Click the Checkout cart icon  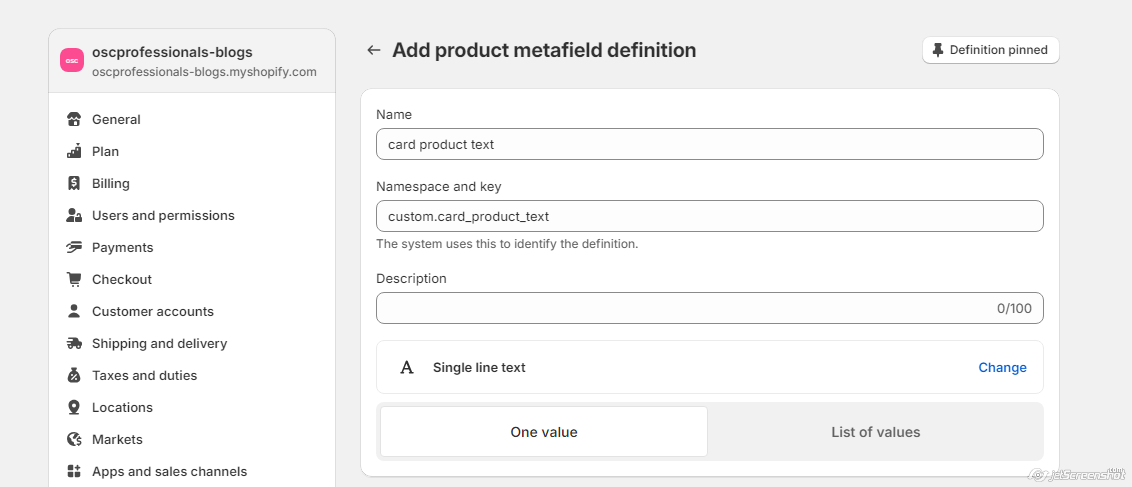point(74,279)
